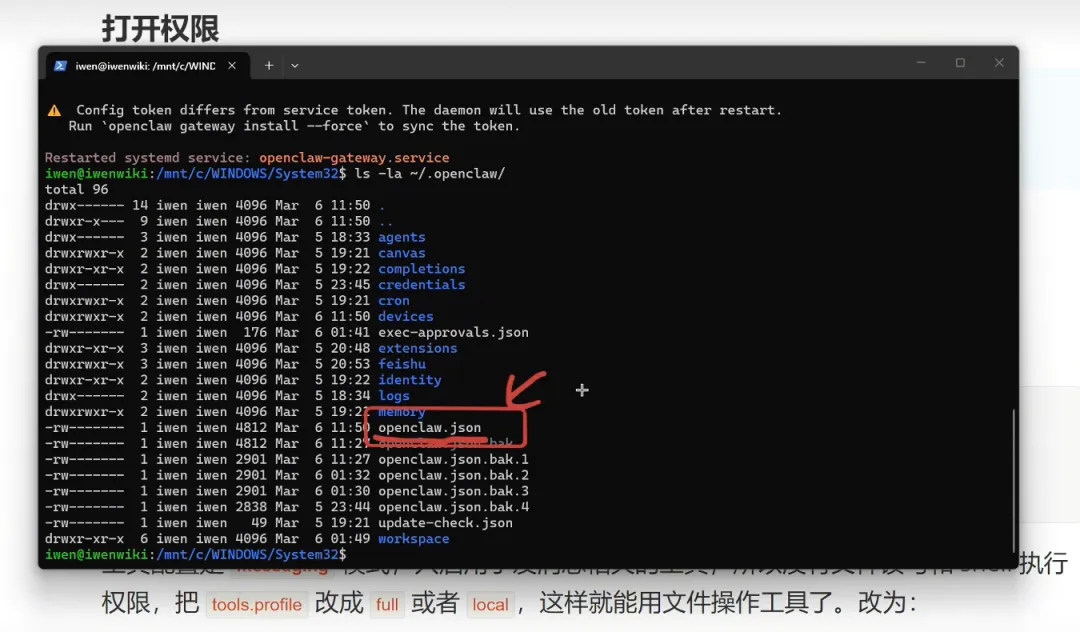This screenshot has height=632, width=1080.
Task: Click the workspace directory name
Action: 413,538
